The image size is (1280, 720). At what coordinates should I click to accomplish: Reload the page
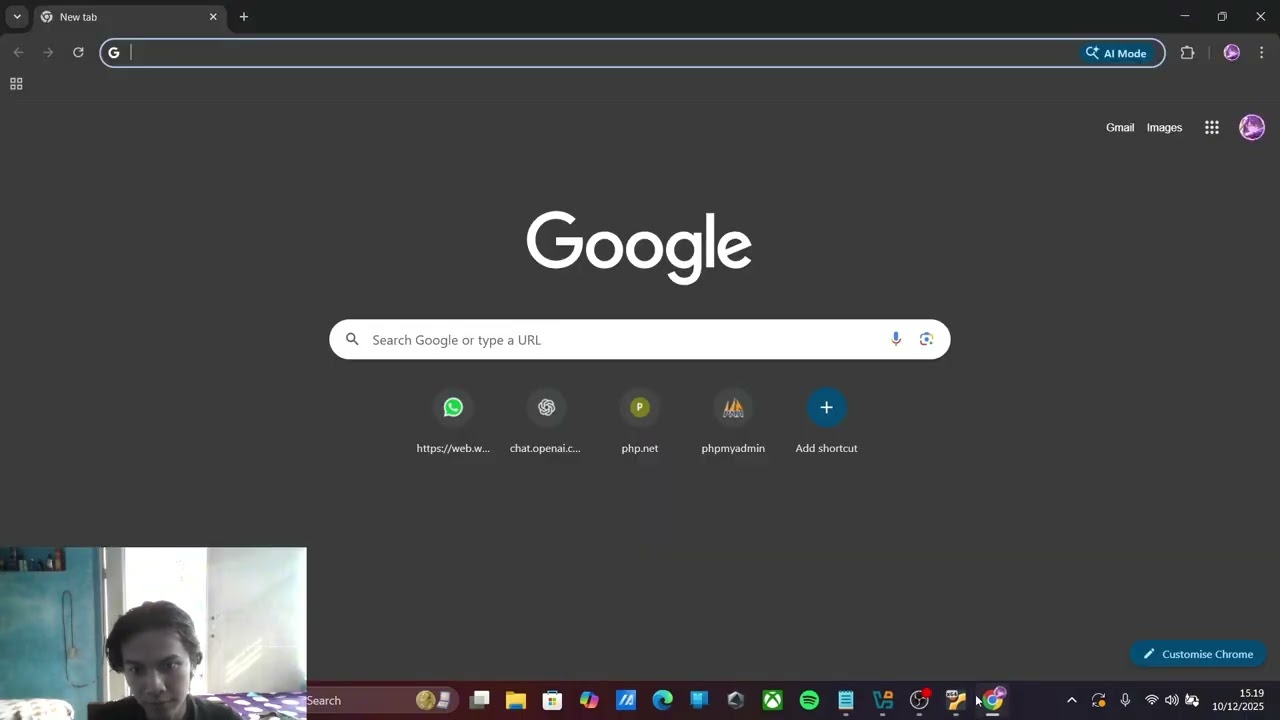pos(78,53)
